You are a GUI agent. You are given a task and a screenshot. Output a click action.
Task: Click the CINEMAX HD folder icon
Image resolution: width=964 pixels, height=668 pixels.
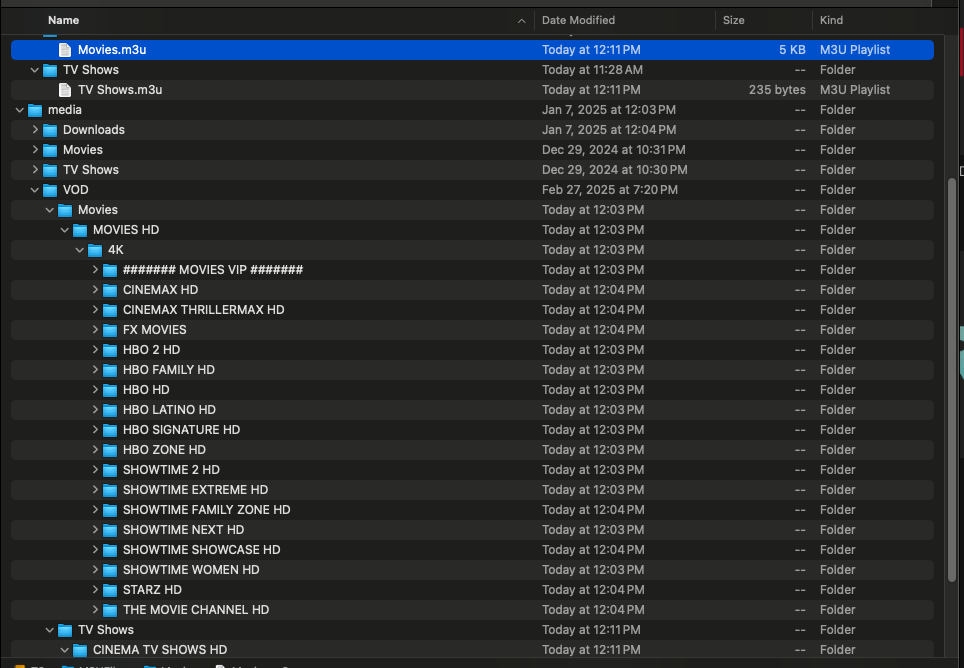coord(110,290)
